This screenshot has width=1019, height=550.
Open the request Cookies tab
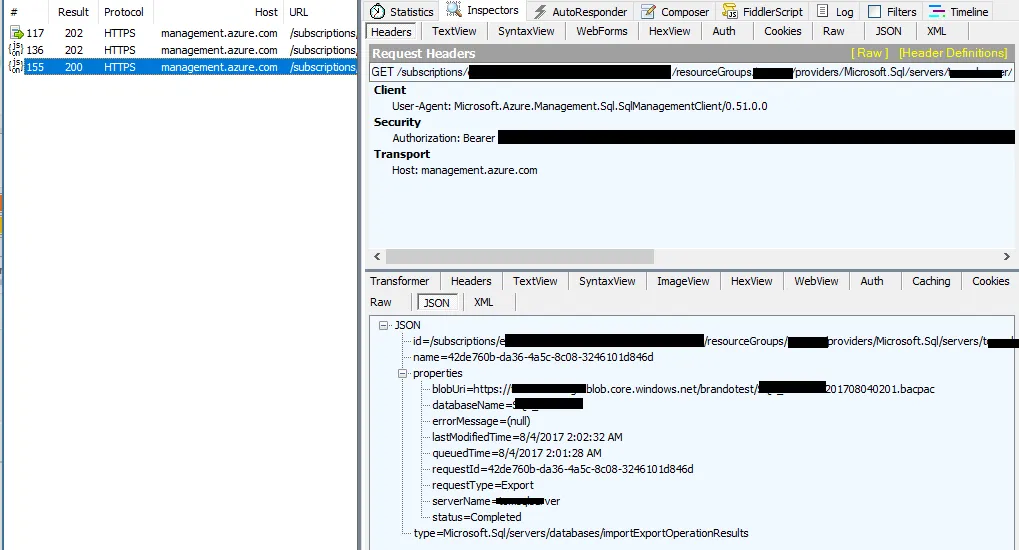pos(782,31)
